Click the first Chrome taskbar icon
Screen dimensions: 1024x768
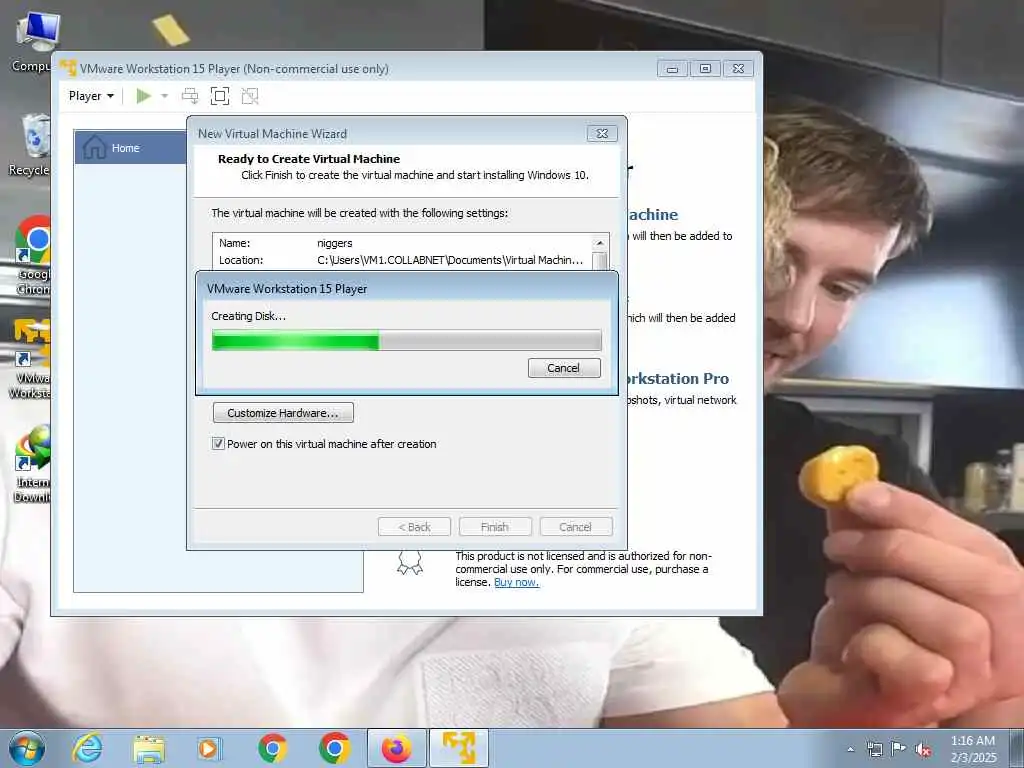coord(272,748)
